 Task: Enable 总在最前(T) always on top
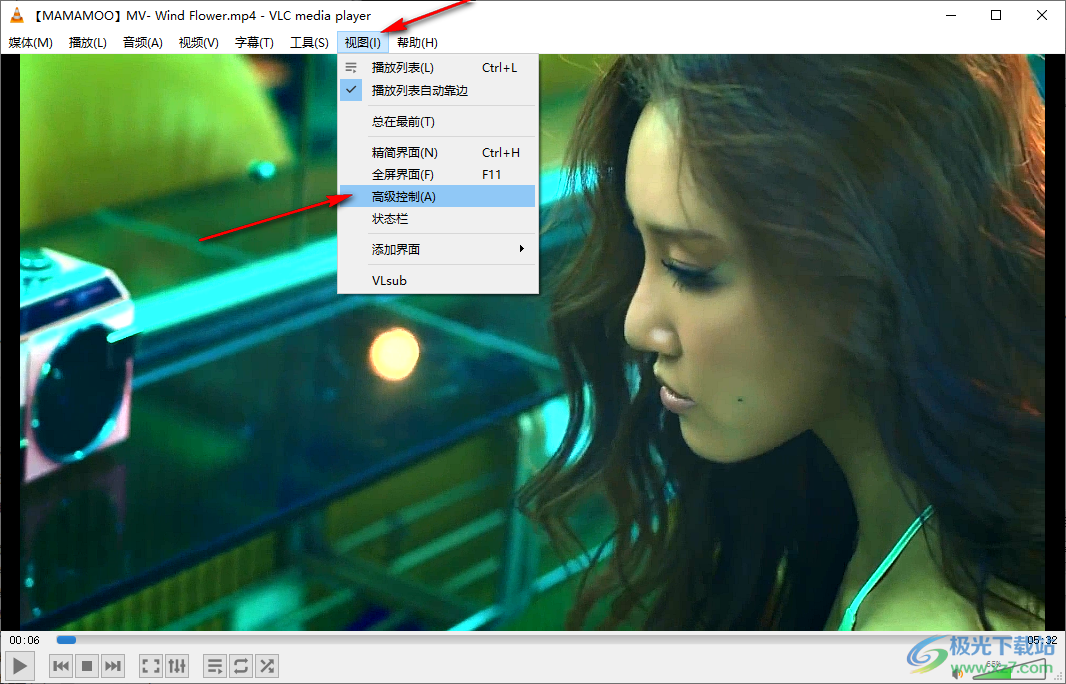(x=438, y=122)
